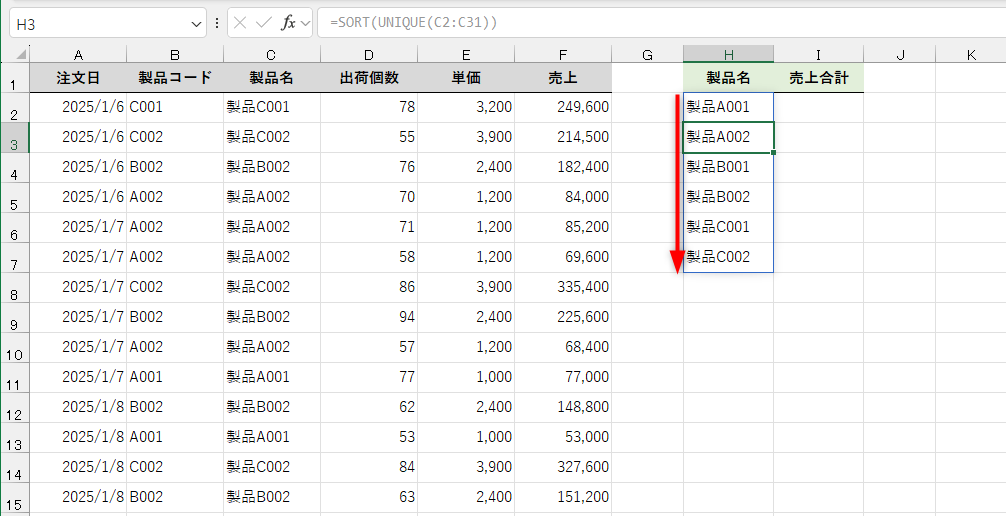Confirm the entry with checkmark icon
1006x516 pixels.
[263, 23]
